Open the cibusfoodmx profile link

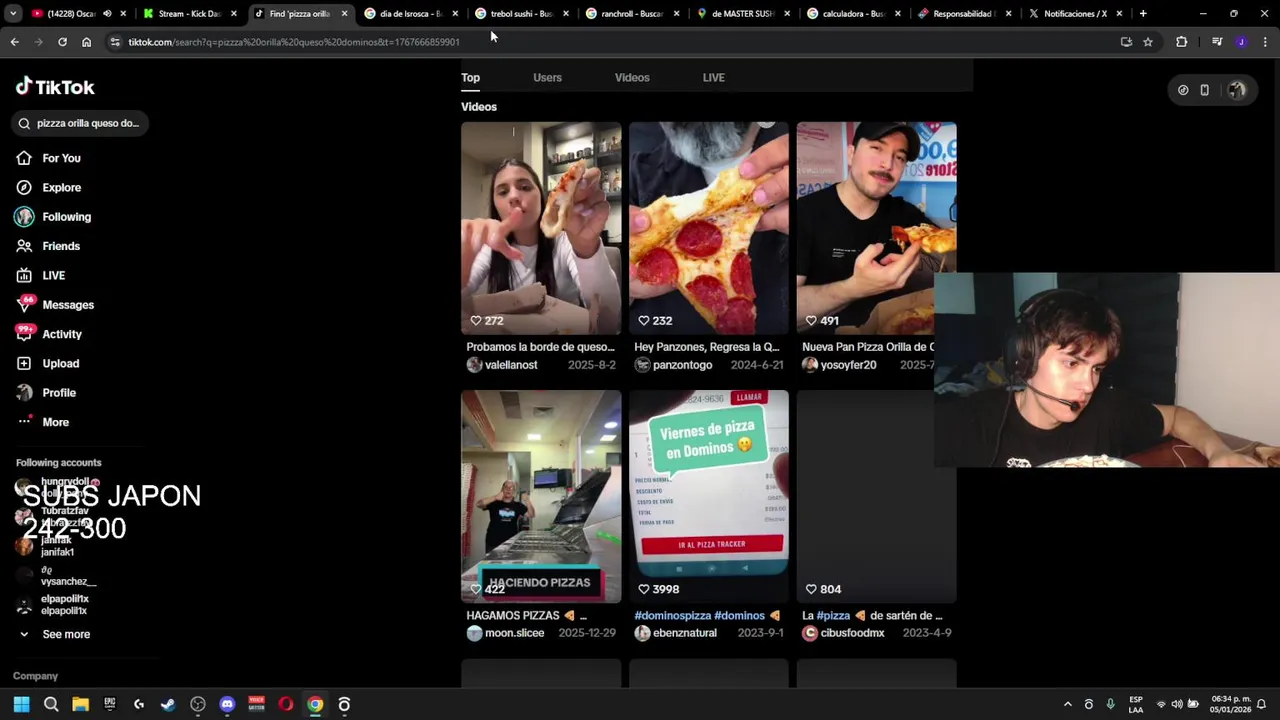tap(852, 633)
